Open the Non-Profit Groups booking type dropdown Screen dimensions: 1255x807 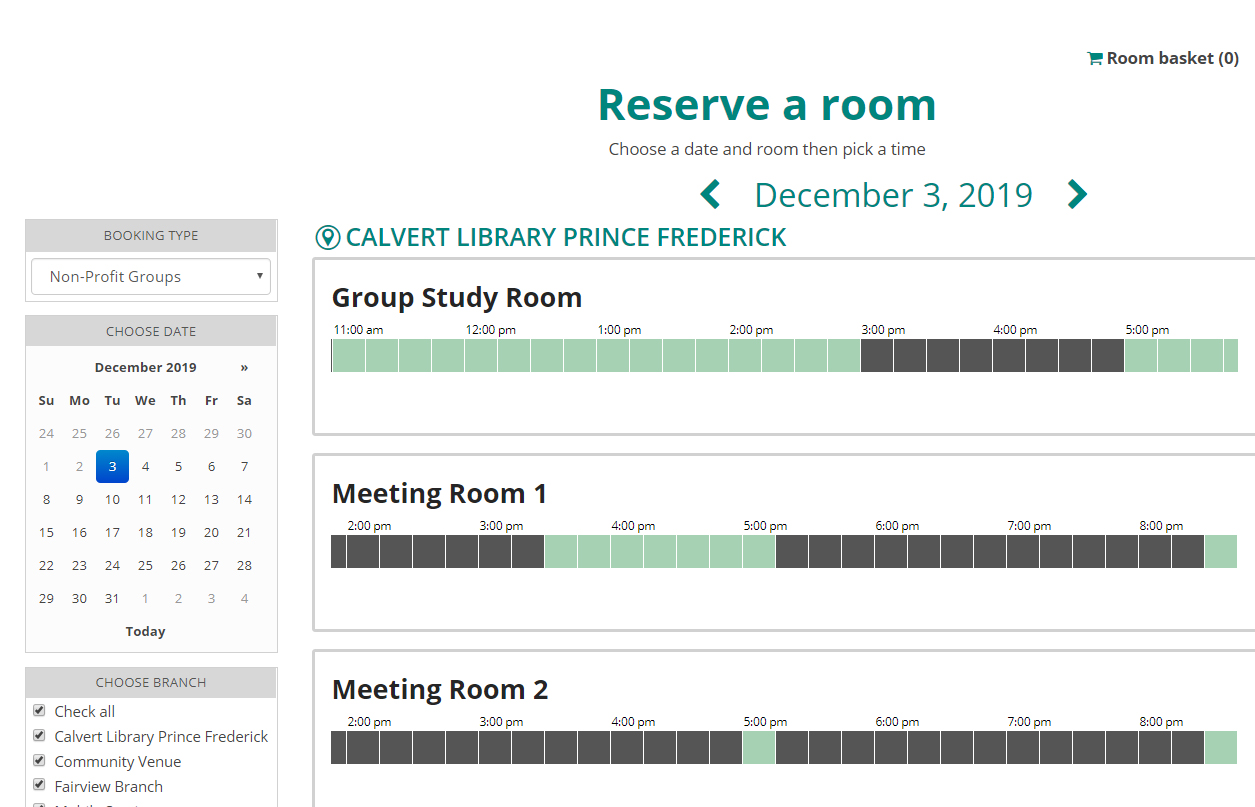tap(150, 276)
